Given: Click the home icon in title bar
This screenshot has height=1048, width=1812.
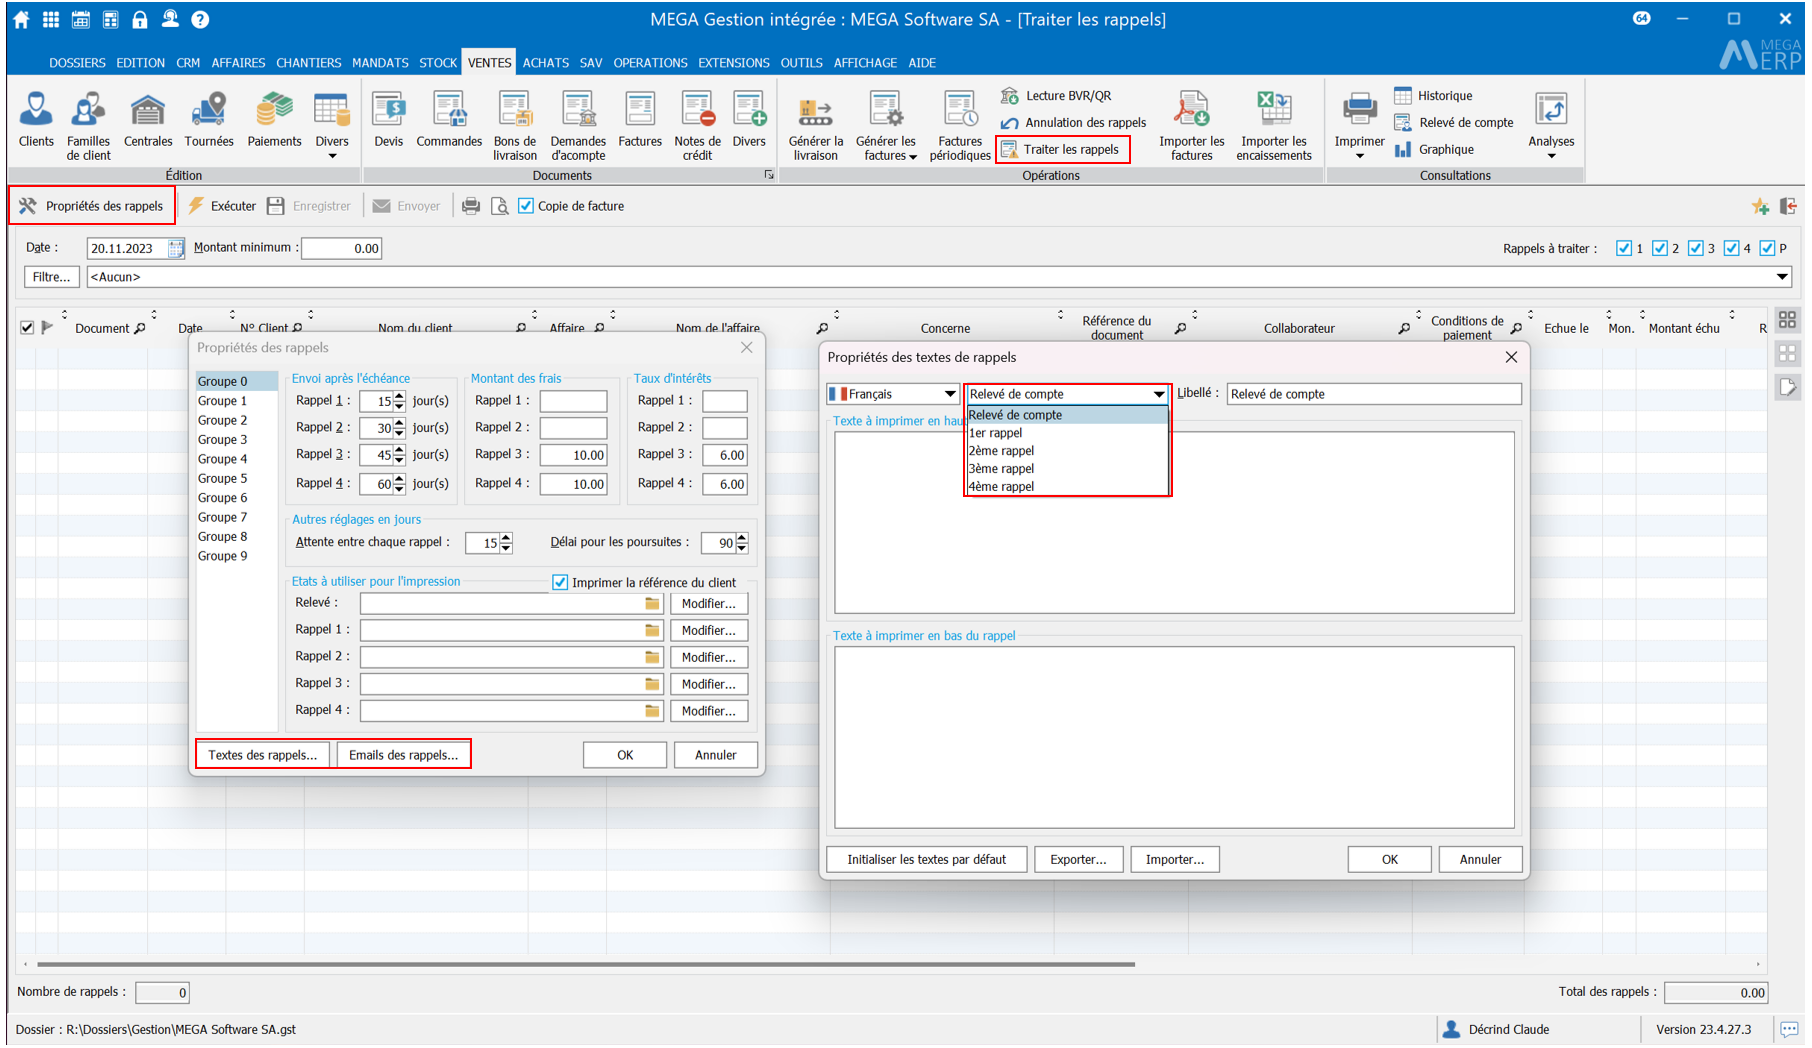Looking at the screenshot, I should click(21, 19).
